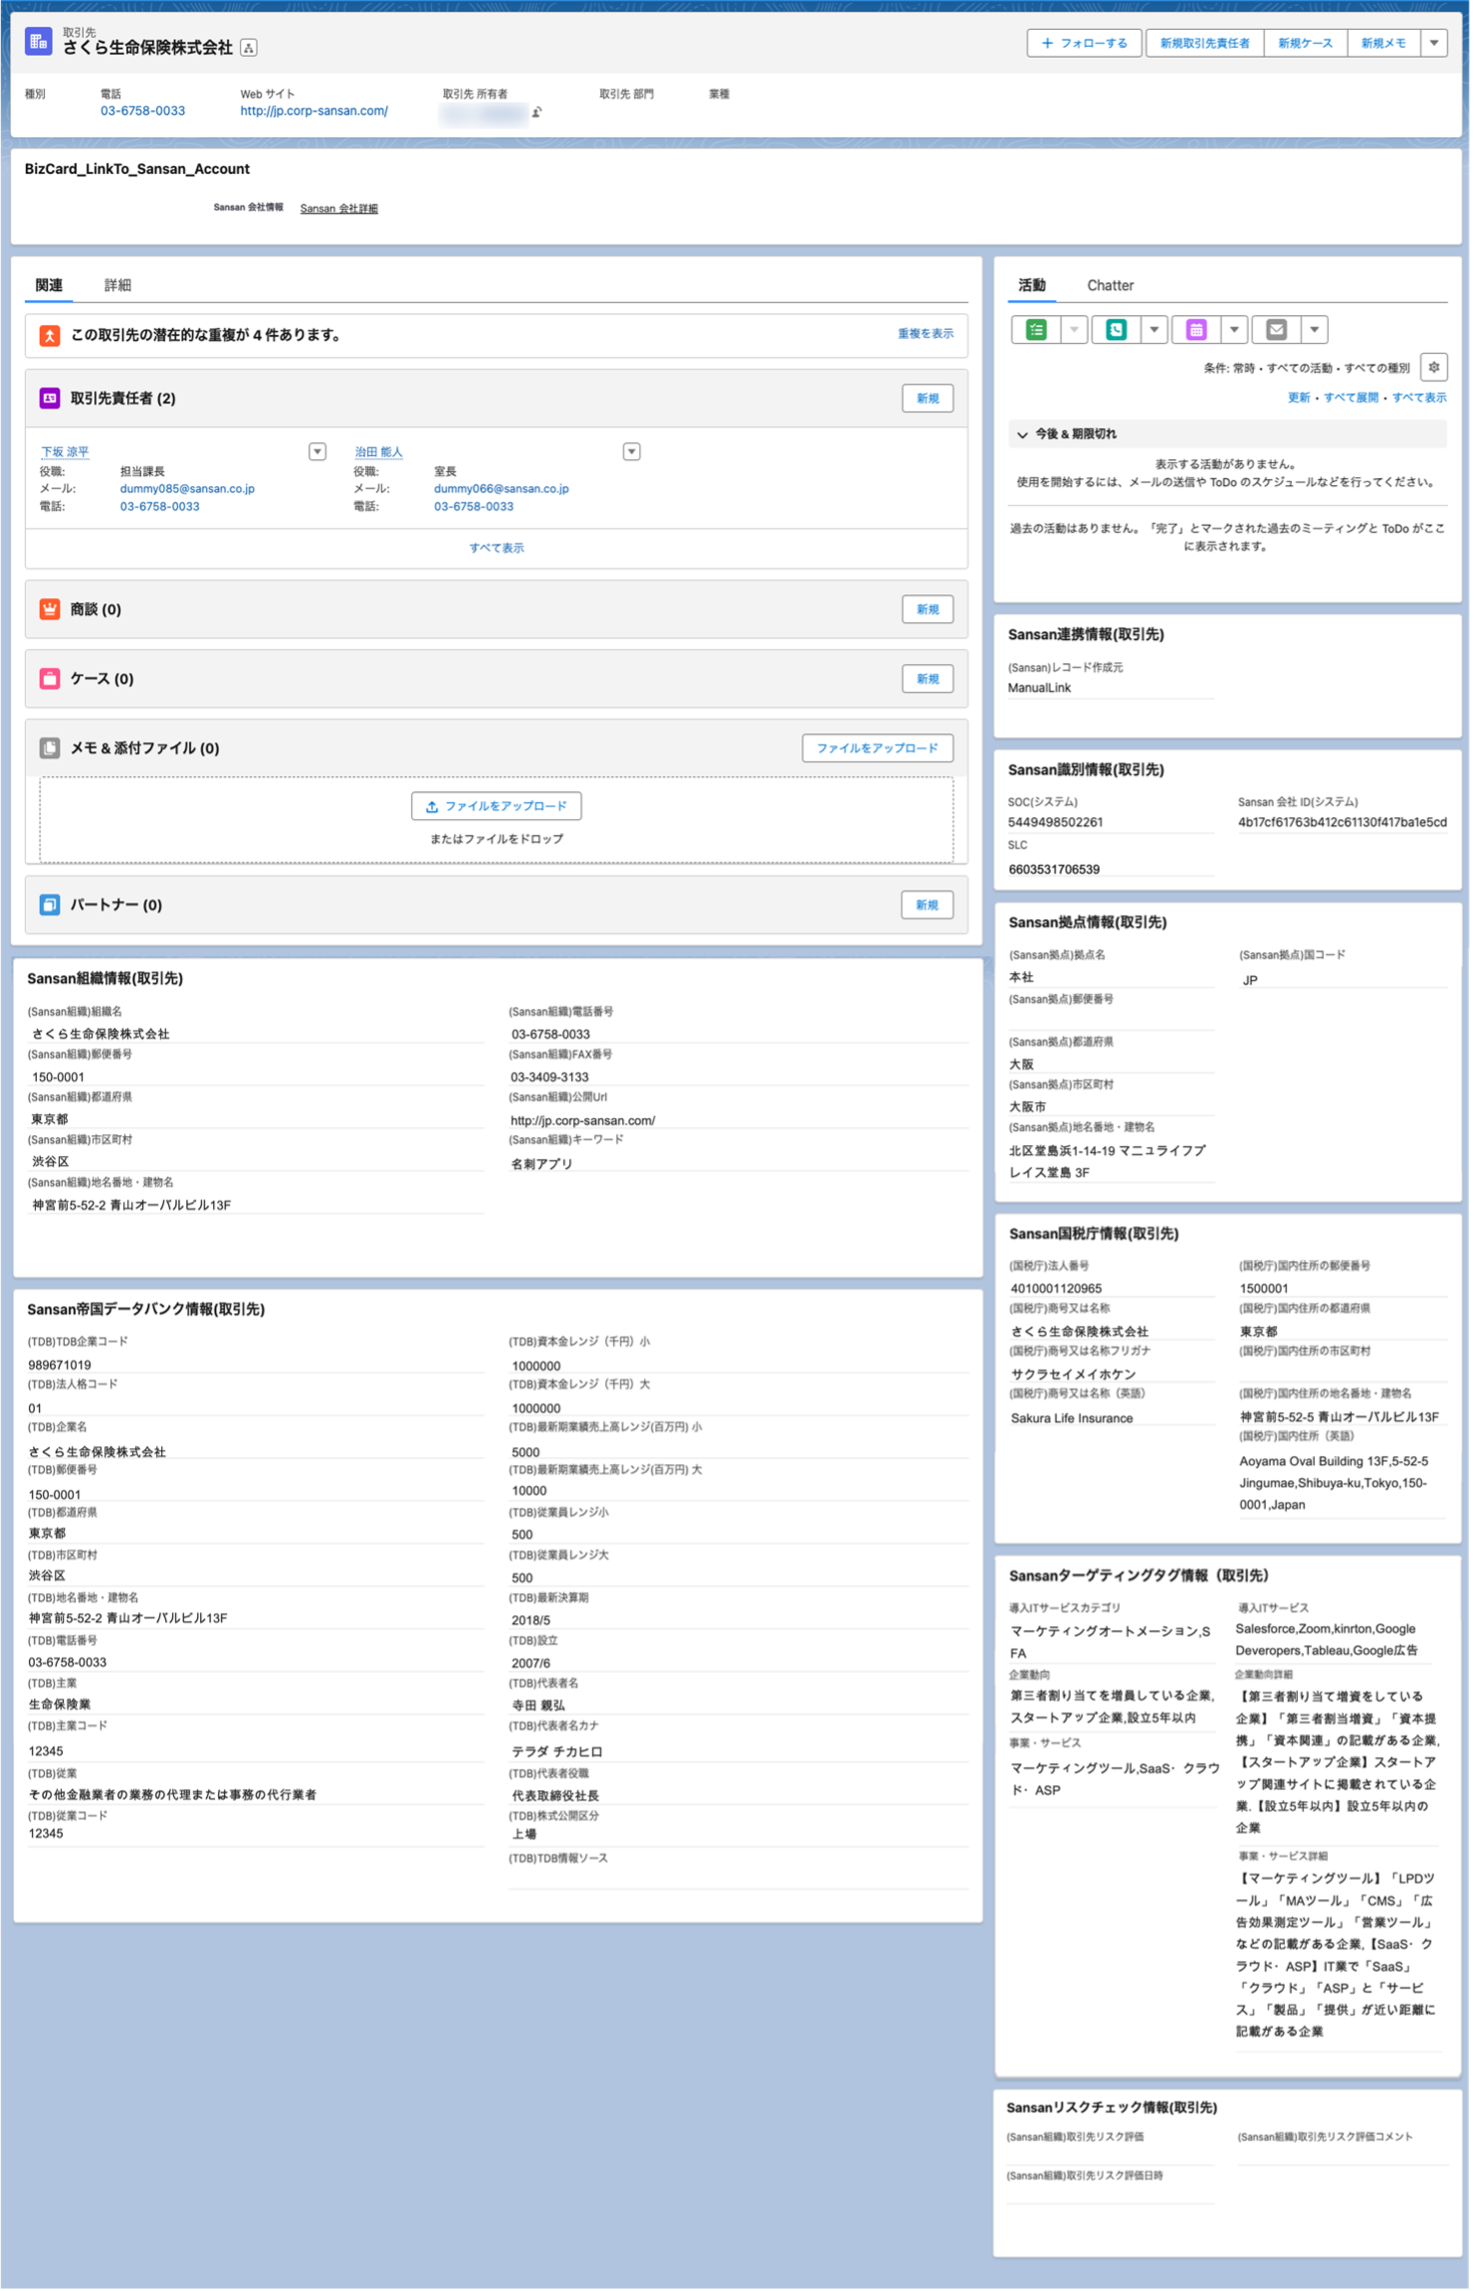Click the change owner icon
The height and width of the screenshot is (2291, 1475).
click(x=537, y=112)
